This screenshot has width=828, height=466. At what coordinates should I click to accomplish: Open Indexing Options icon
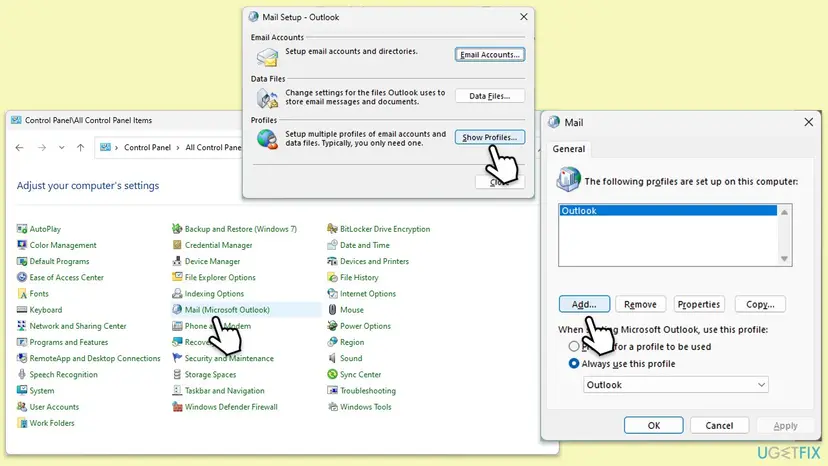(x=177, y=293)
